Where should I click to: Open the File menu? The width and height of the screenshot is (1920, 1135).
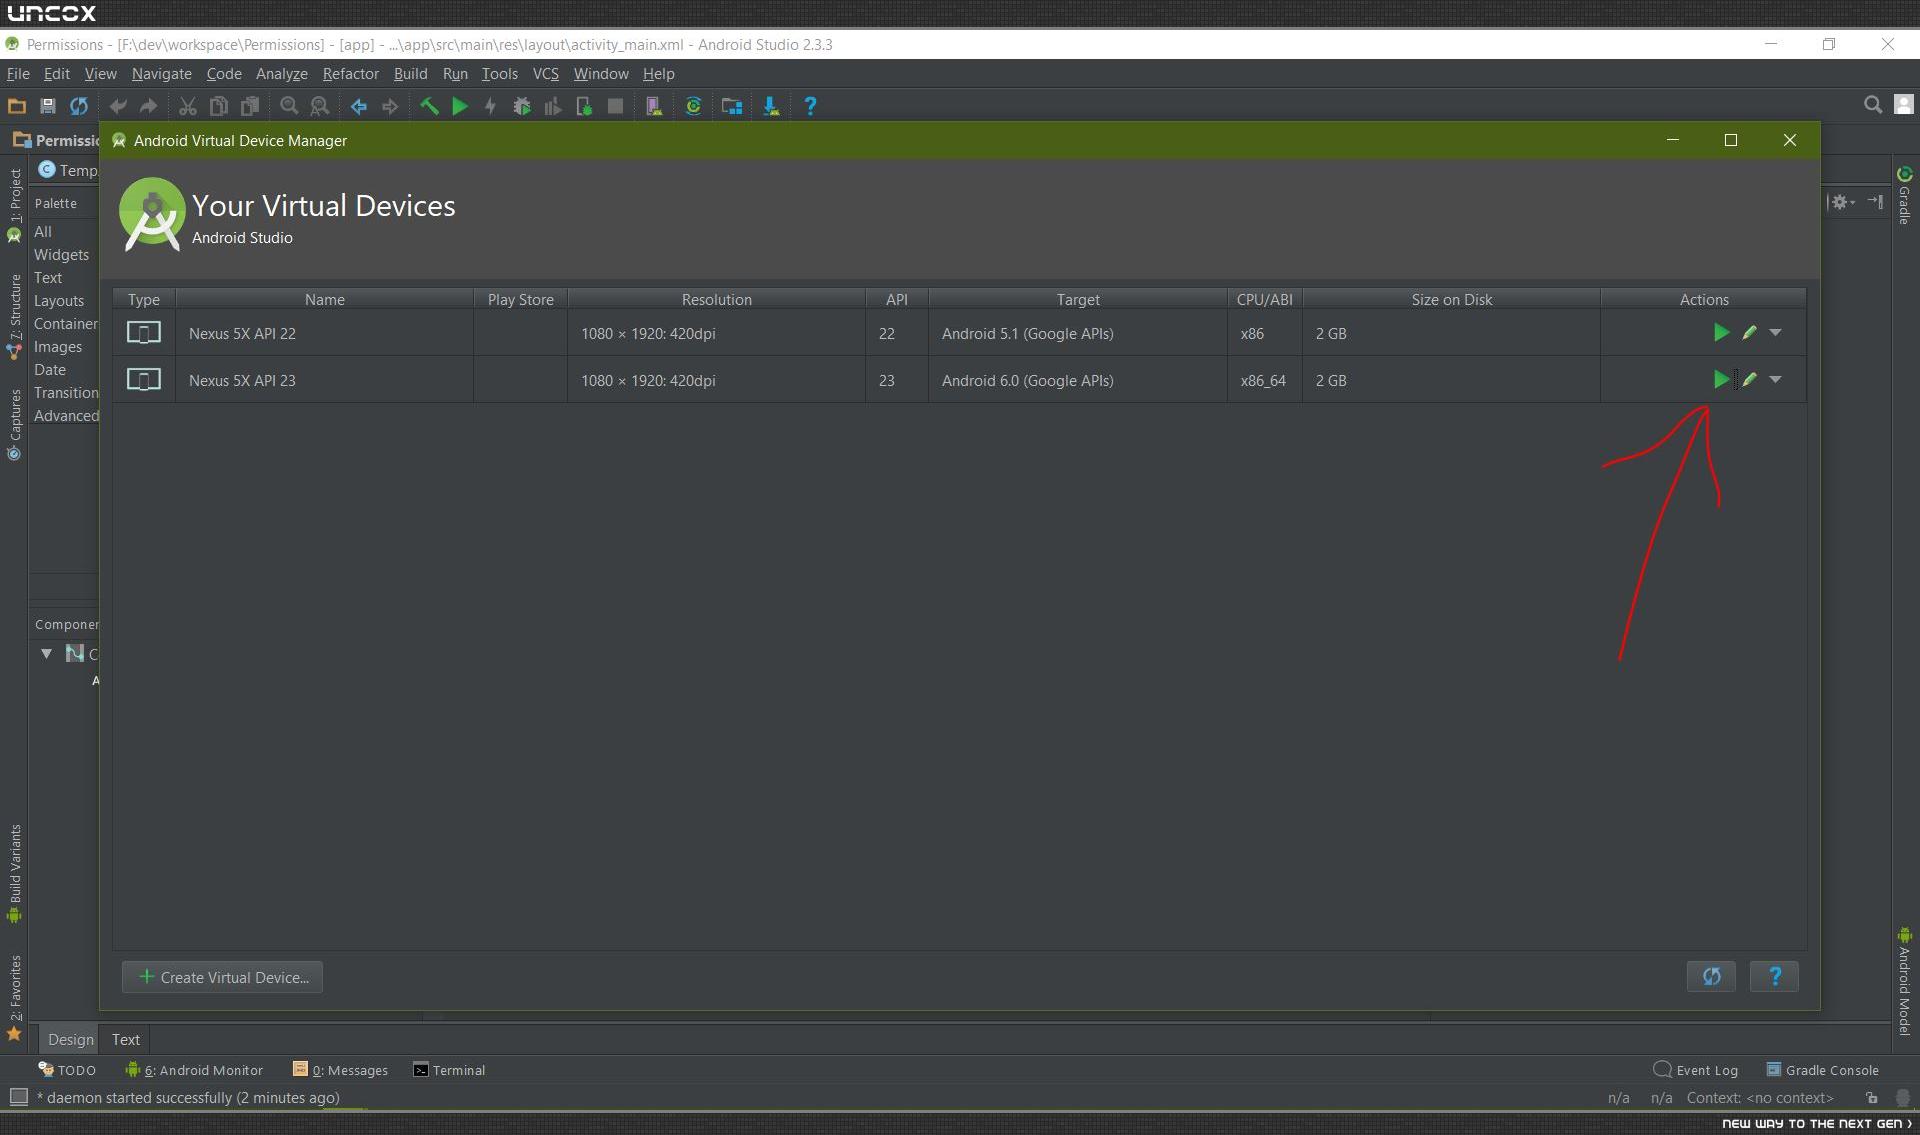18,74
